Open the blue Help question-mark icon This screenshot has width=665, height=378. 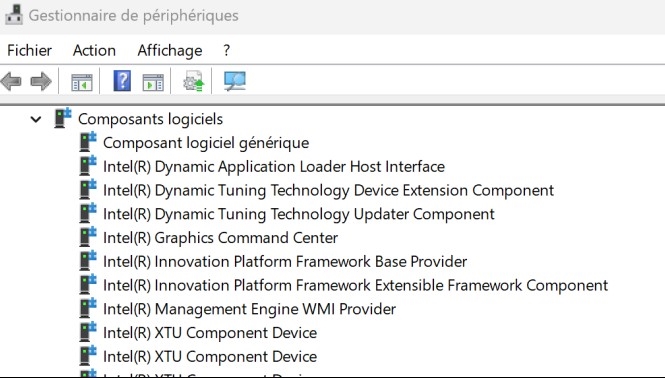click(122, 81)
